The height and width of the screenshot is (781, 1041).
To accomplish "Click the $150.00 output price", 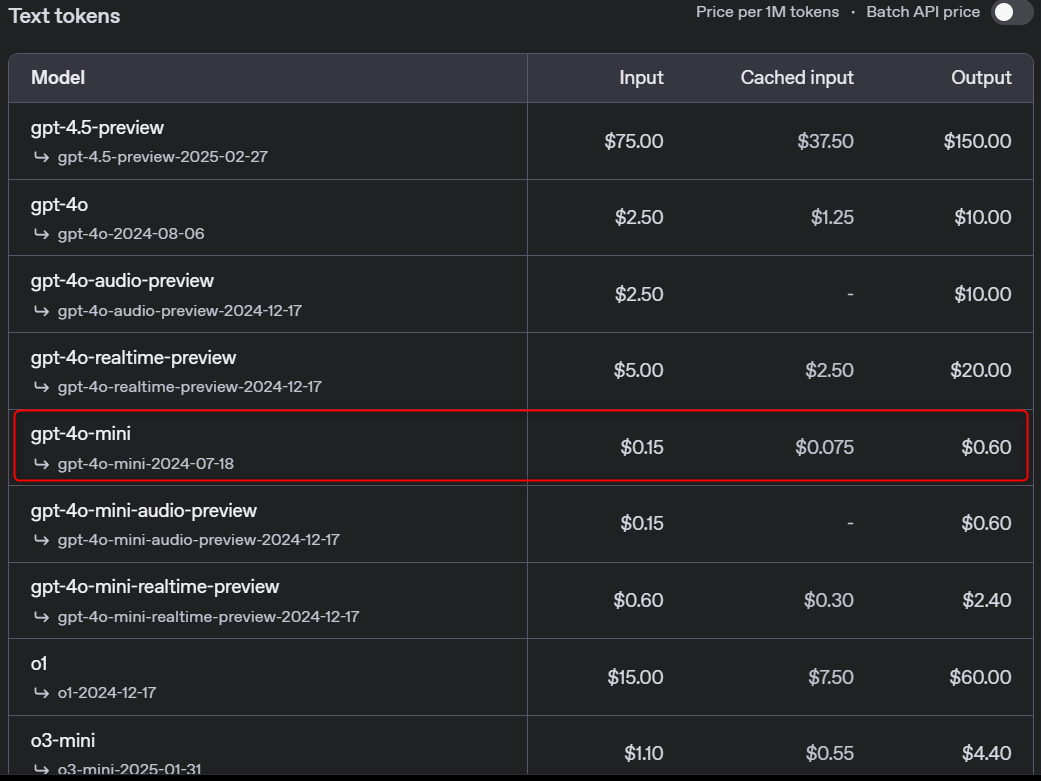I will [x=977, y=141].
